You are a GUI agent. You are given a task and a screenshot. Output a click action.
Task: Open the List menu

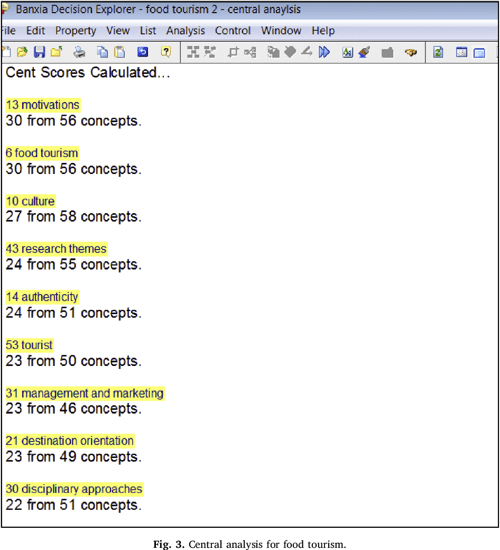click(148, 31)
